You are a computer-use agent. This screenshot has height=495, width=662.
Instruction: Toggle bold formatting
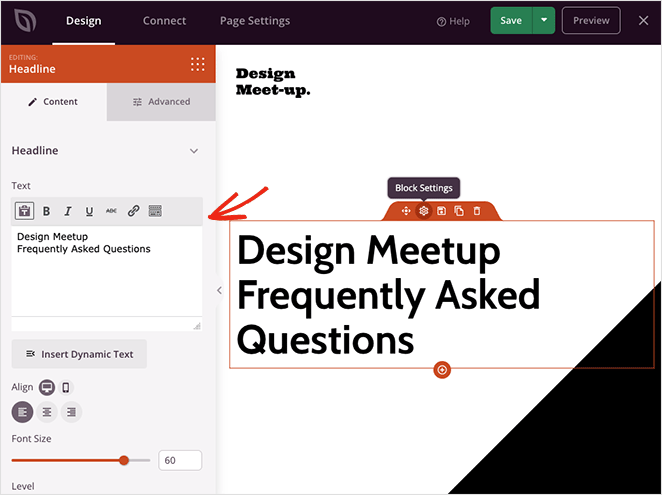(x=46, y=211)
